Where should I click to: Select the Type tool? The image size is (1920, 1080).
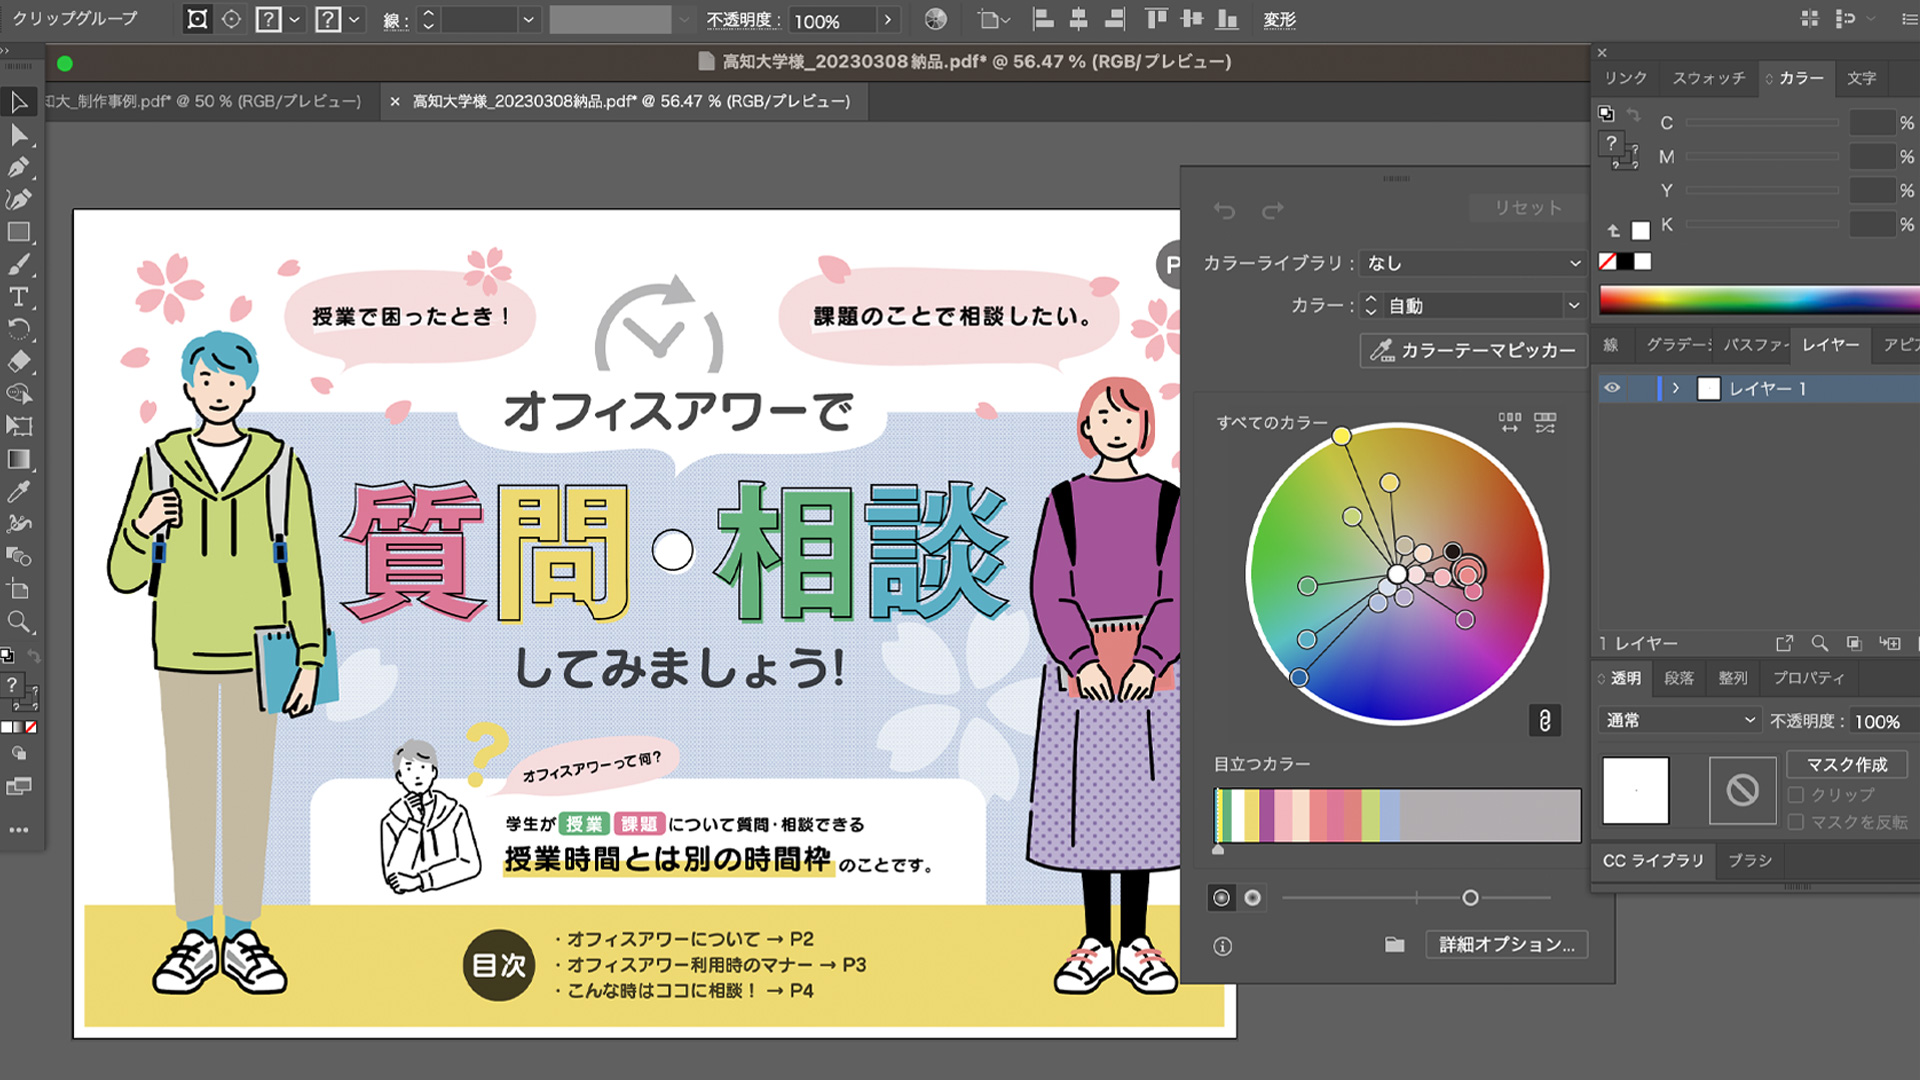coord(19,297)
